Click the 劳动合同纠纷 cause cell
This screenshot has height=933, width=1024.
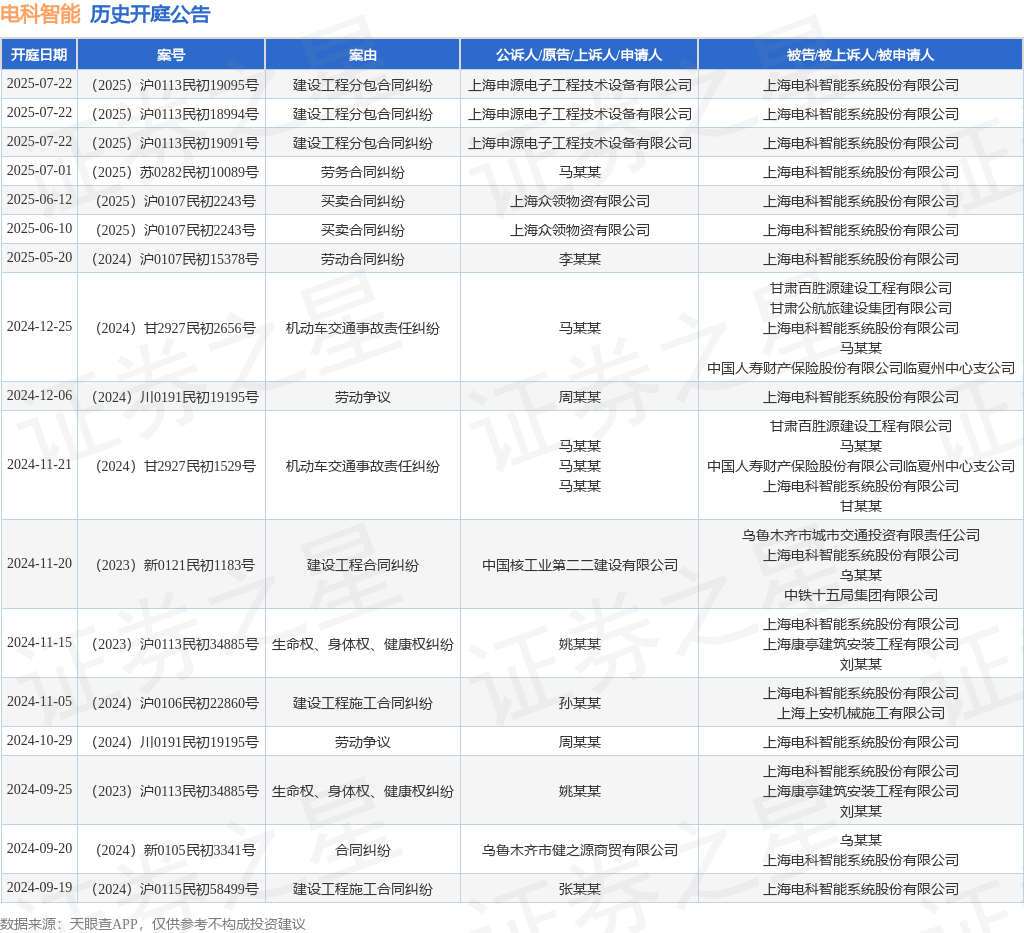pos(362,259)
